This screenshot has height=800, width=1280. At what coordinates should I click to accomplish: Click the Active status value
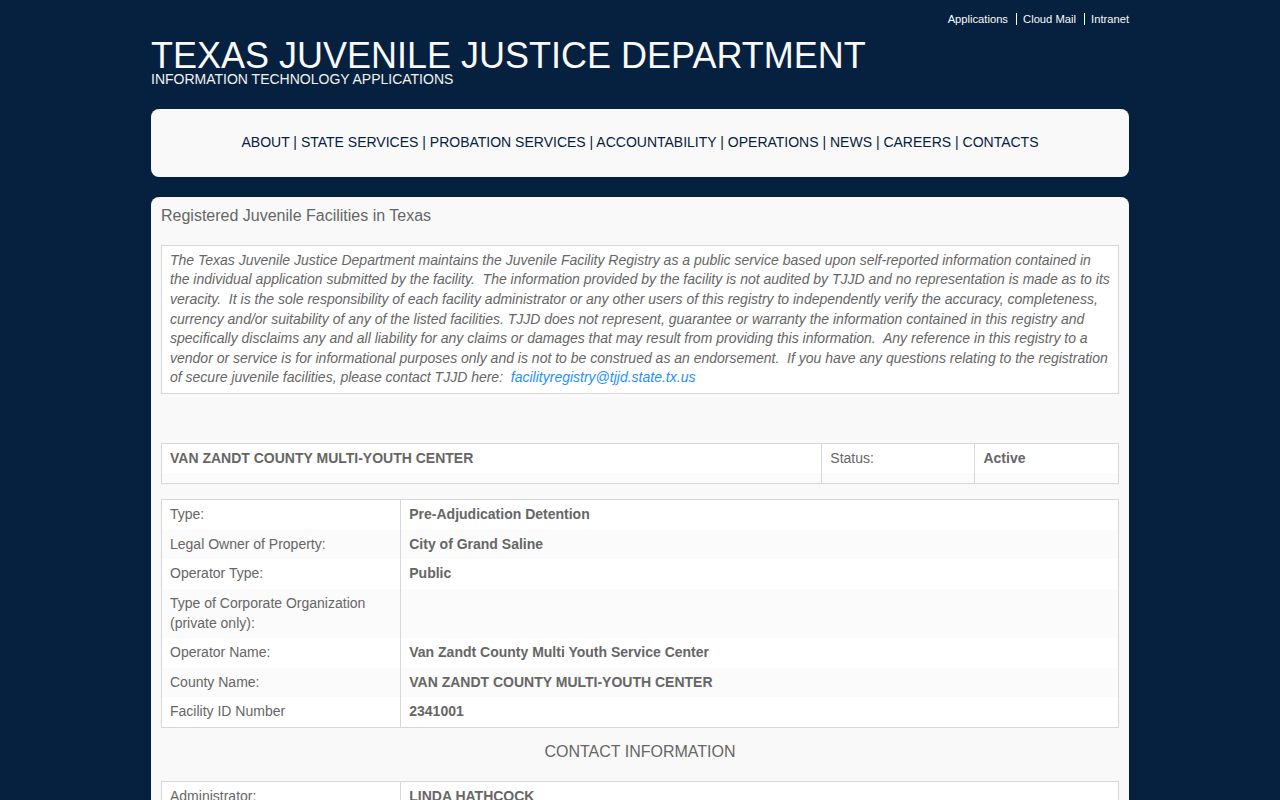[1004, 458]
